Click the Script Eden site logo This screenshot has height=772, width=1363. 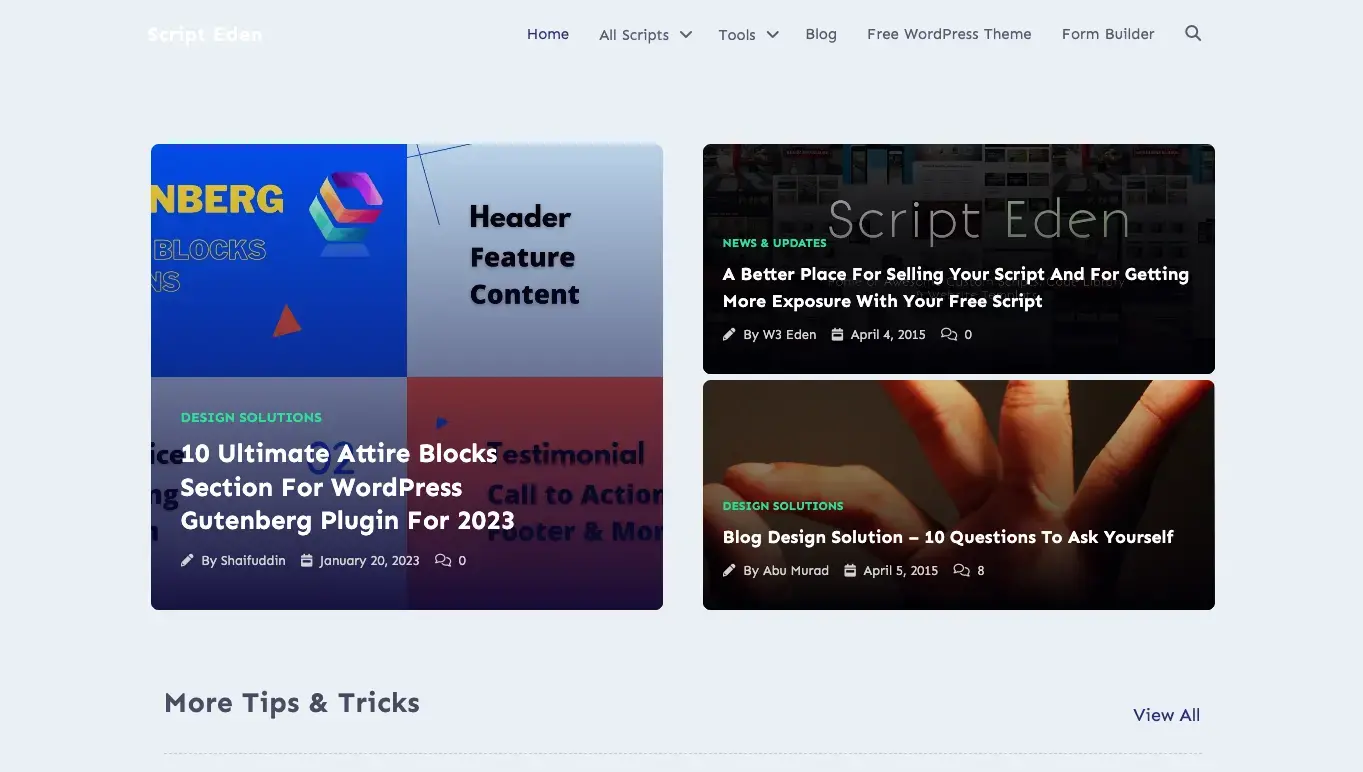click(205, 34)
